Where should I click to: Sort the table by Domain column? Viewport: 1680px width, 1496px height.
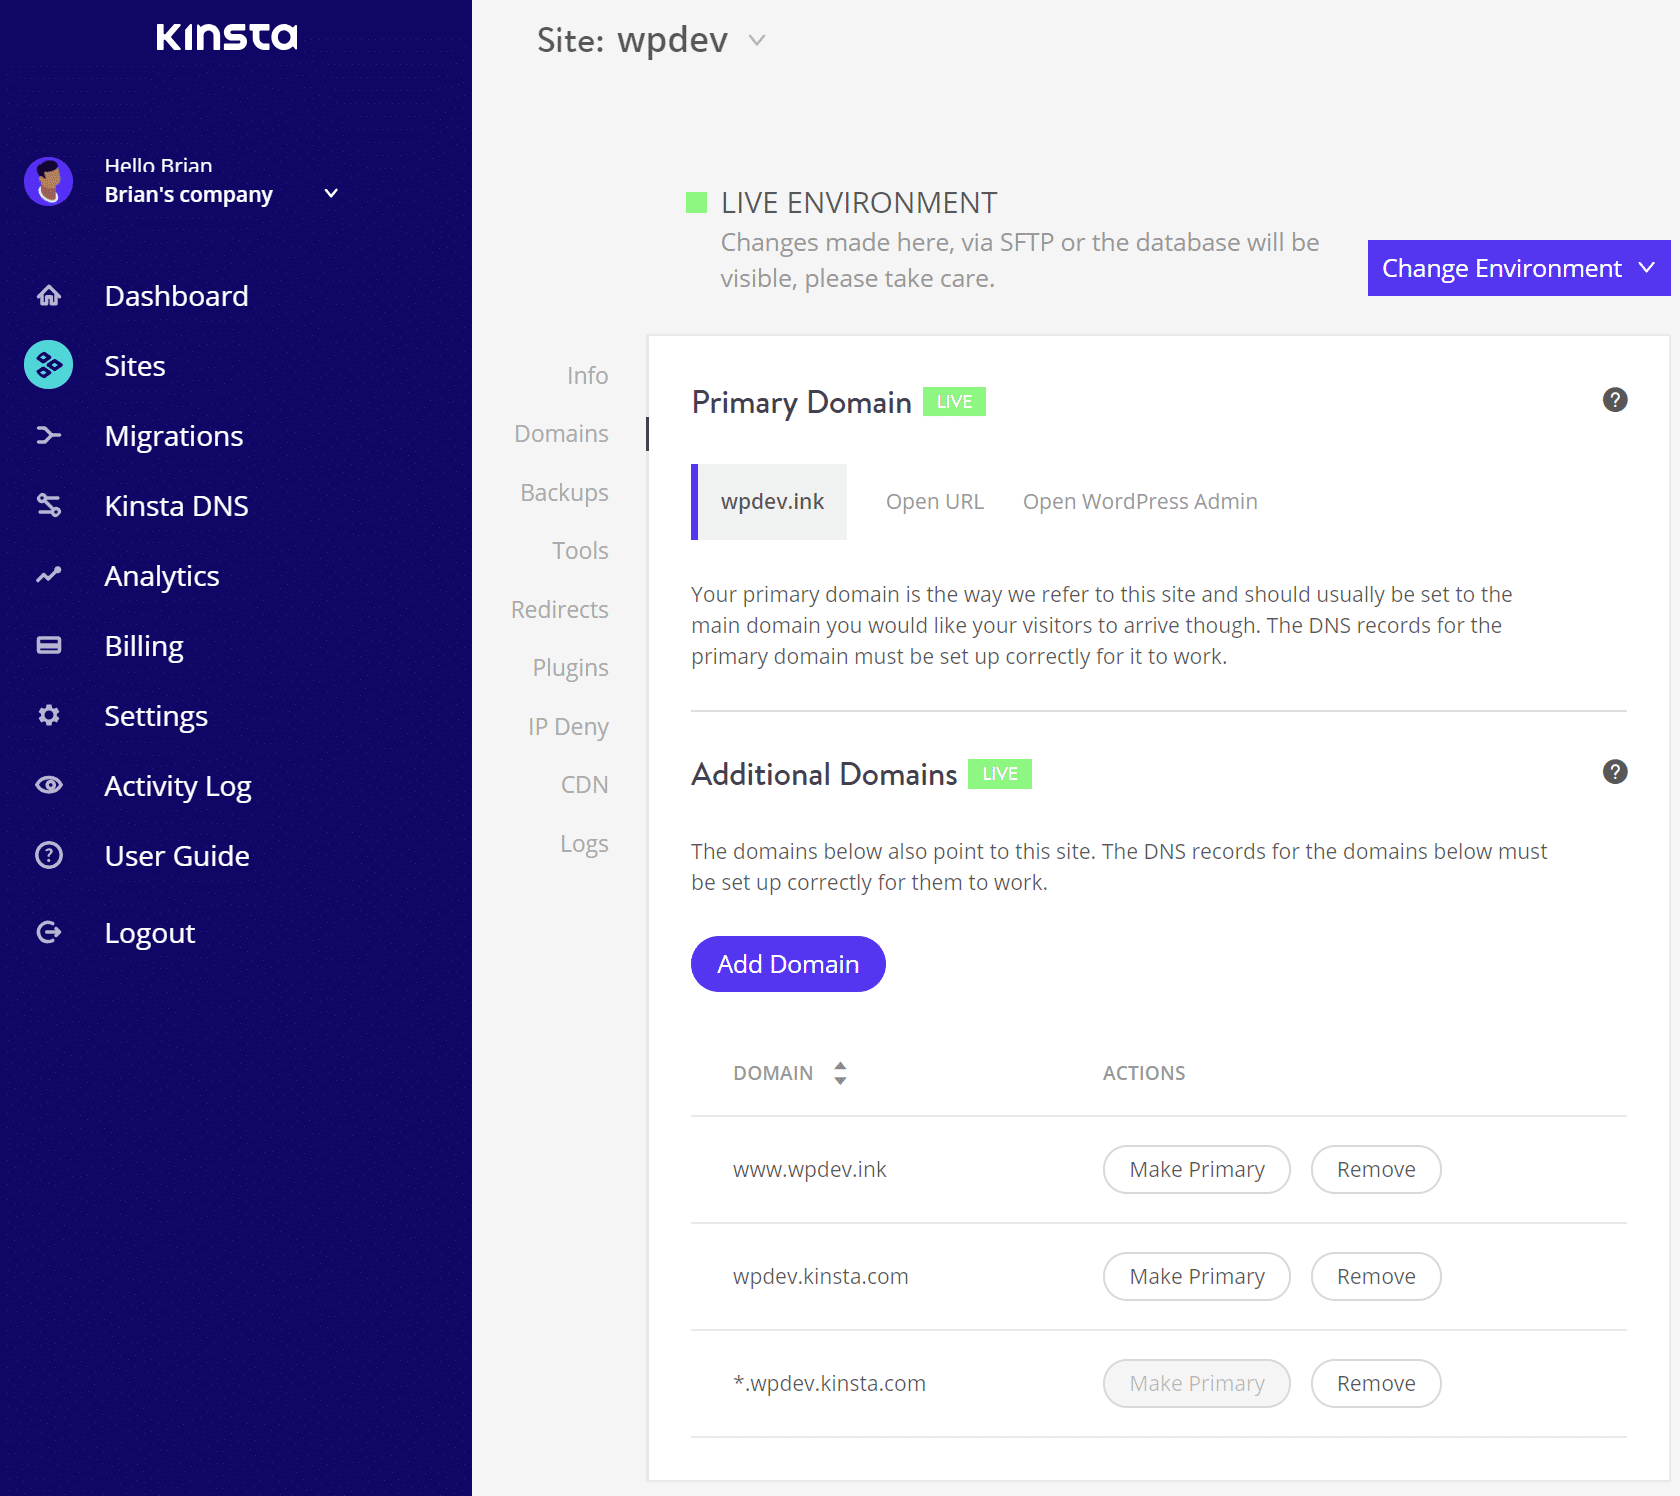pyautogui.click(x=840, y=1073)
